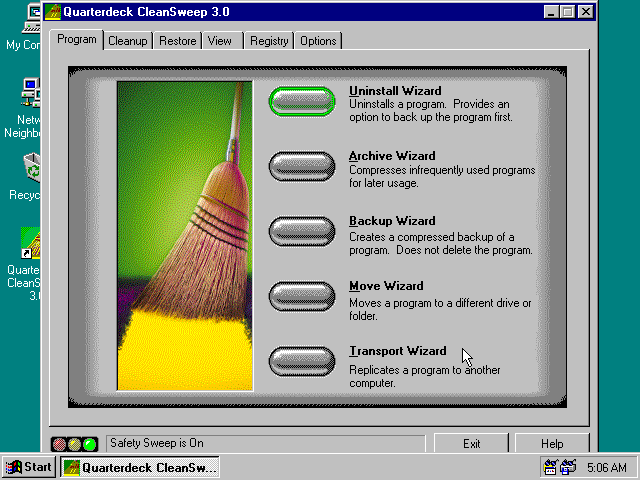The height and width of the screenshot is (480, 640).
Task: Click the first system tray icon
Action: (x=550, y=467)
